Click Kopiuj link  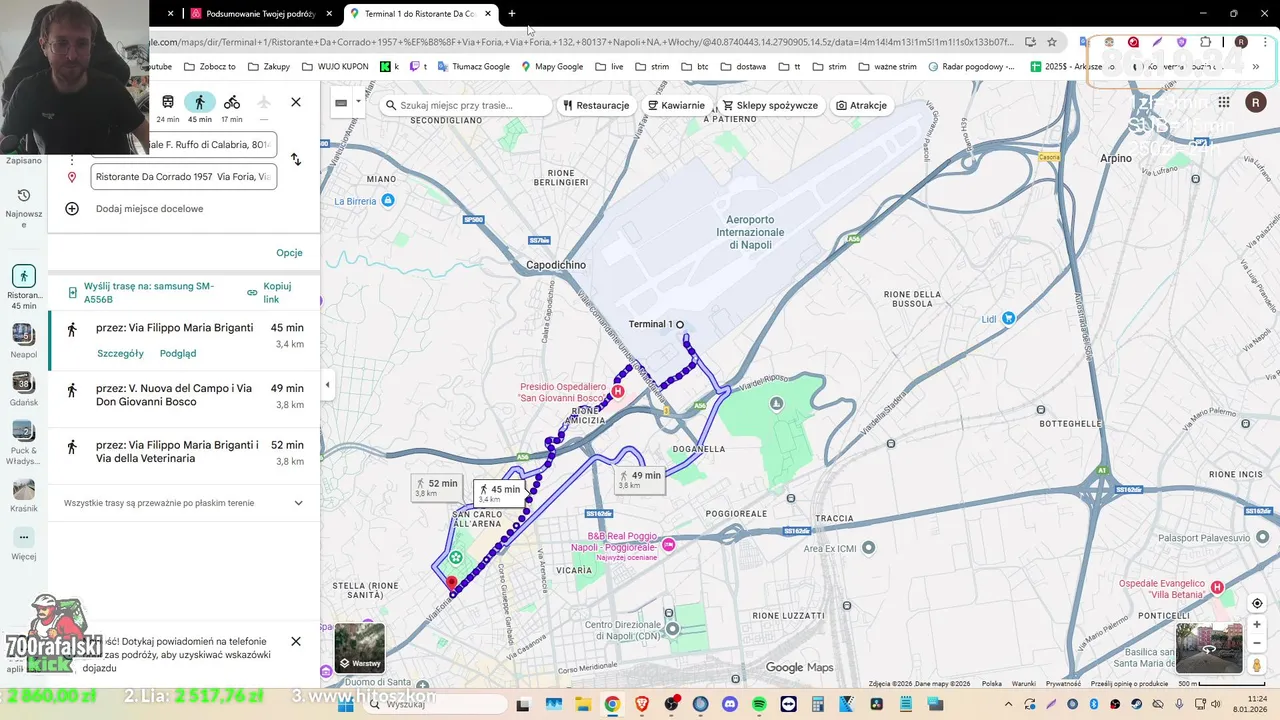pyautogui.click(x=270, y=292)
